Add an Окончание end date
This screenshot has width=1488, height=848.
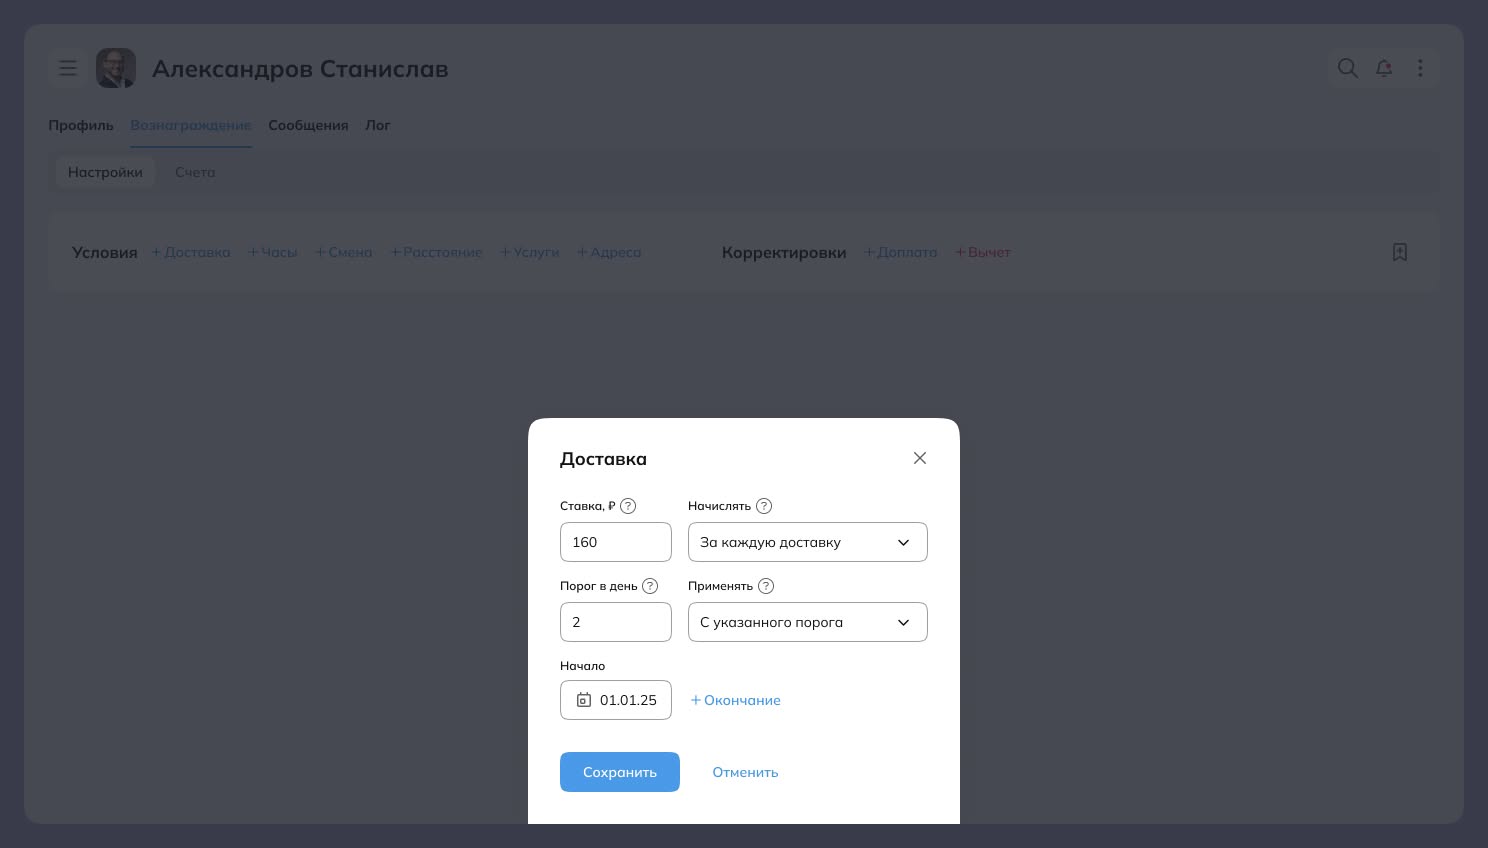735,700
